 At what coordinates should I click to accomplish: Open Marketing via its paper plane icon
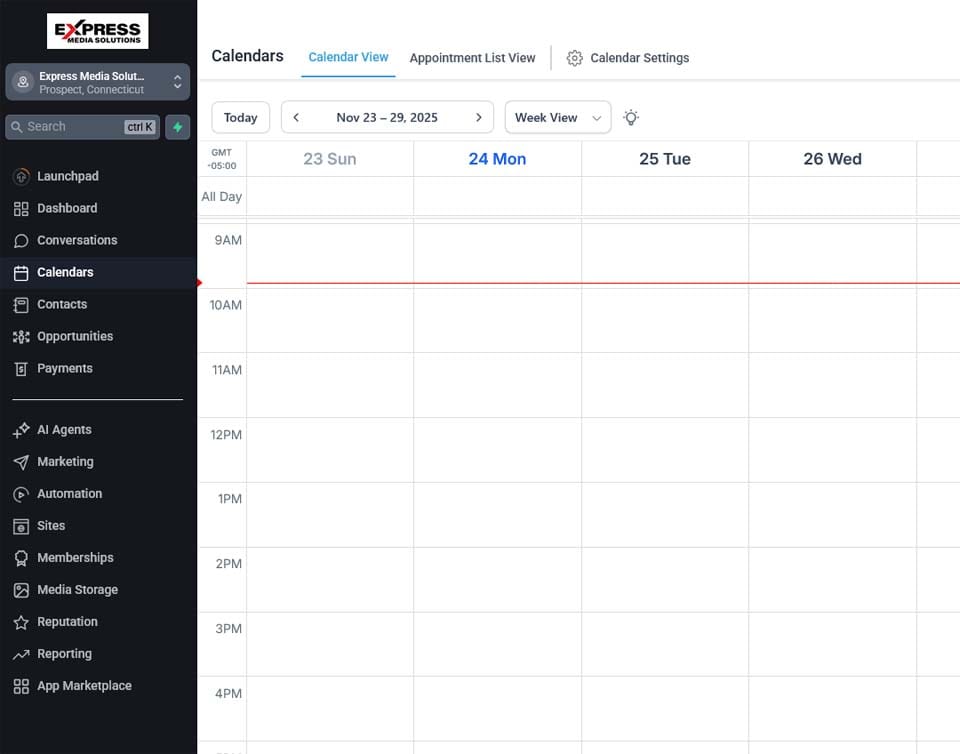(21, 462)
